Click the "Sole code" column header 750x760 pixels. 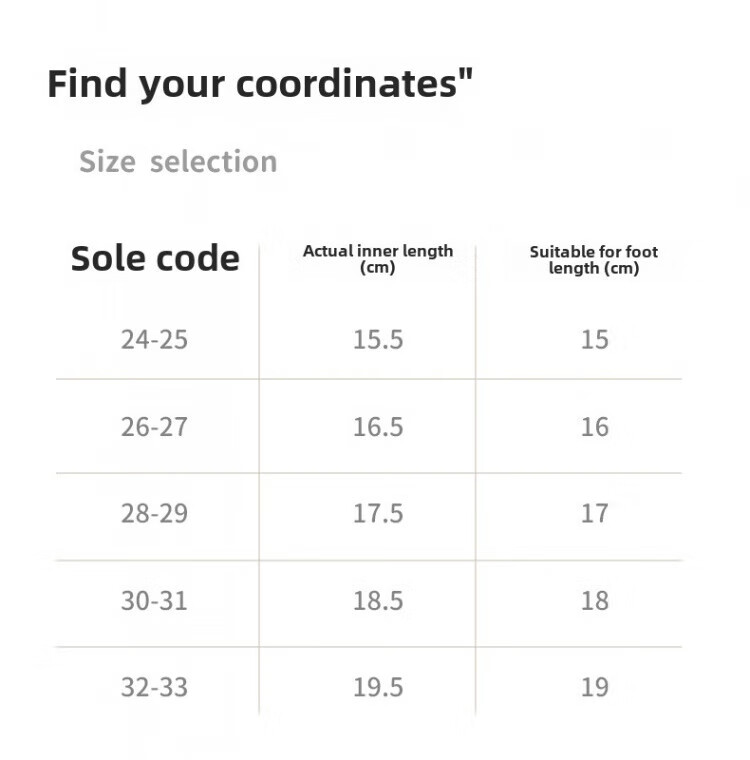(x=155, y=259)
